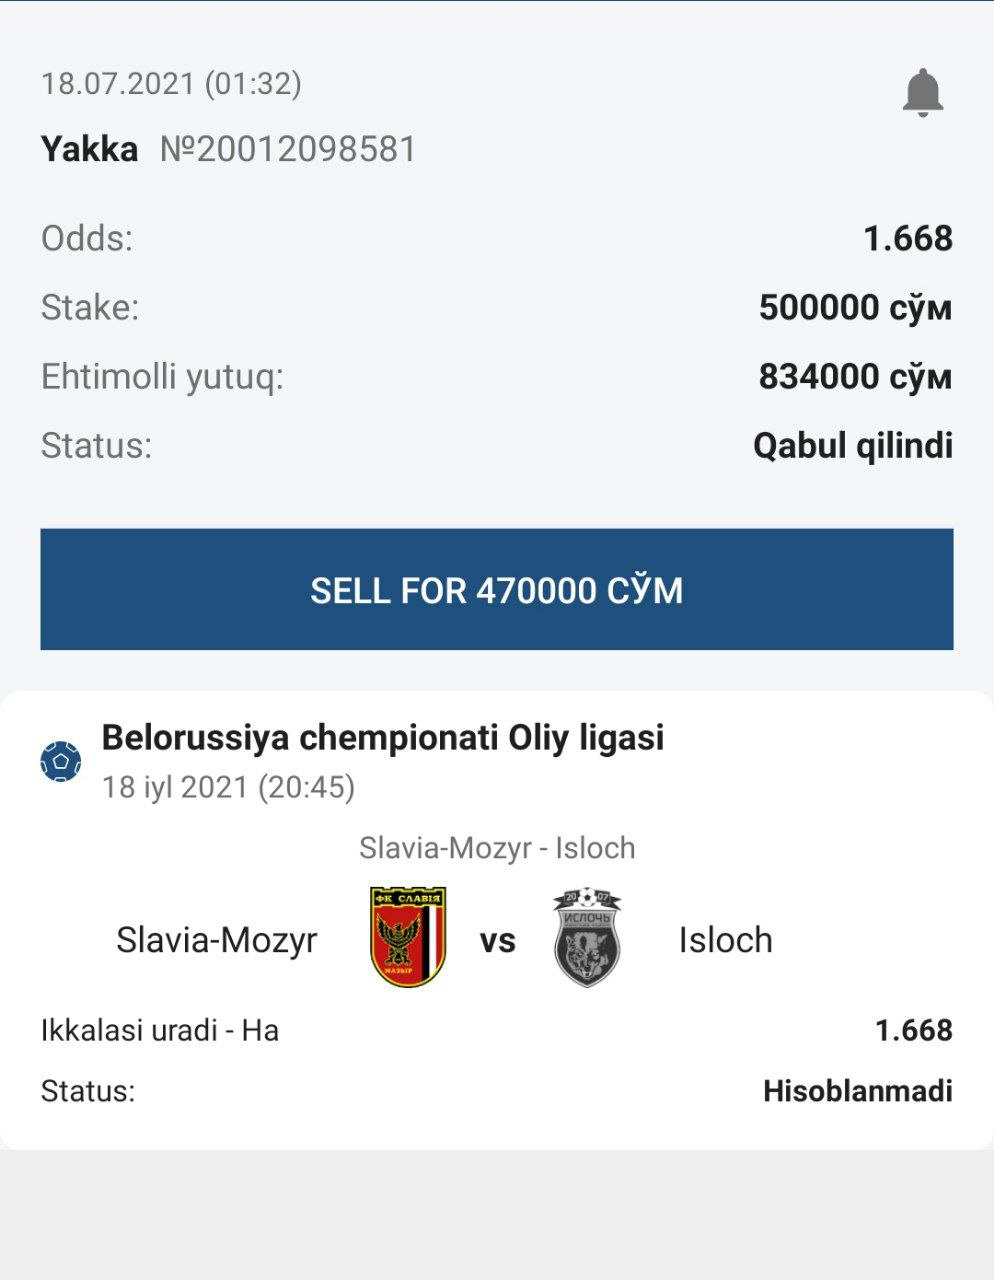This screenshot has width=994, height=1280.
Task: Tap the blue football sport icon
Action: tap(61, 762)
